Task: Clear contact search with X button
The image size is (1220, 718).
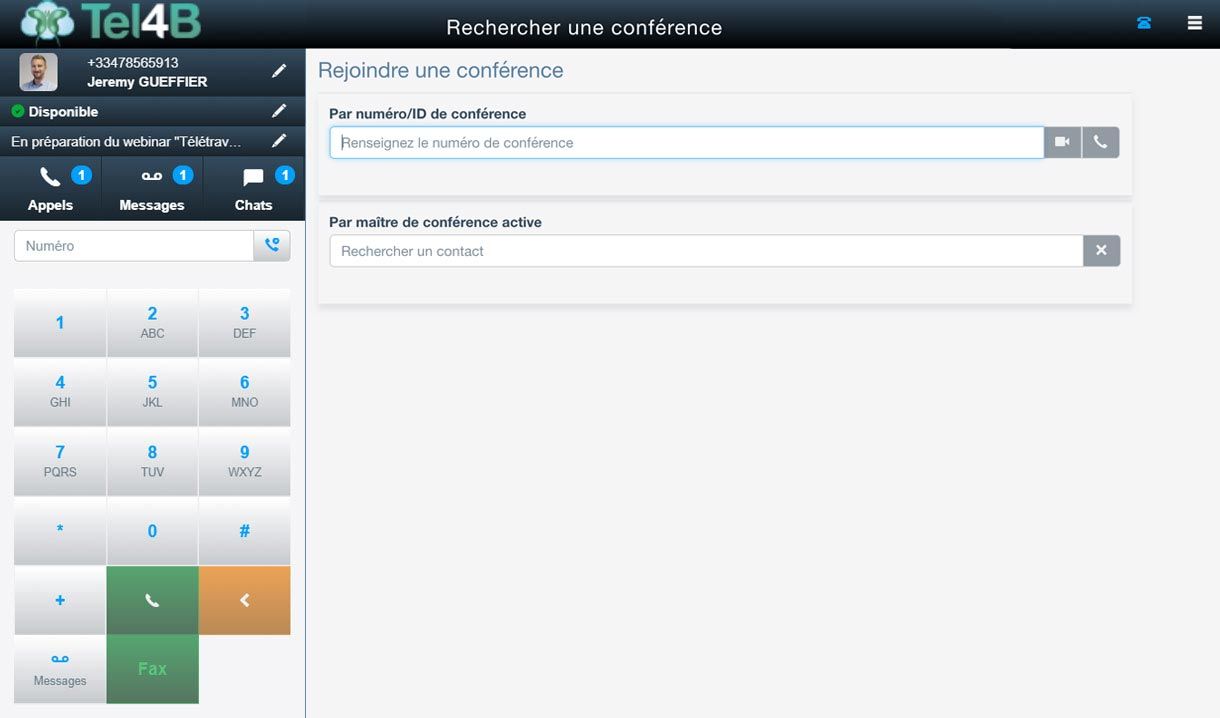Action: point(1101,251)
